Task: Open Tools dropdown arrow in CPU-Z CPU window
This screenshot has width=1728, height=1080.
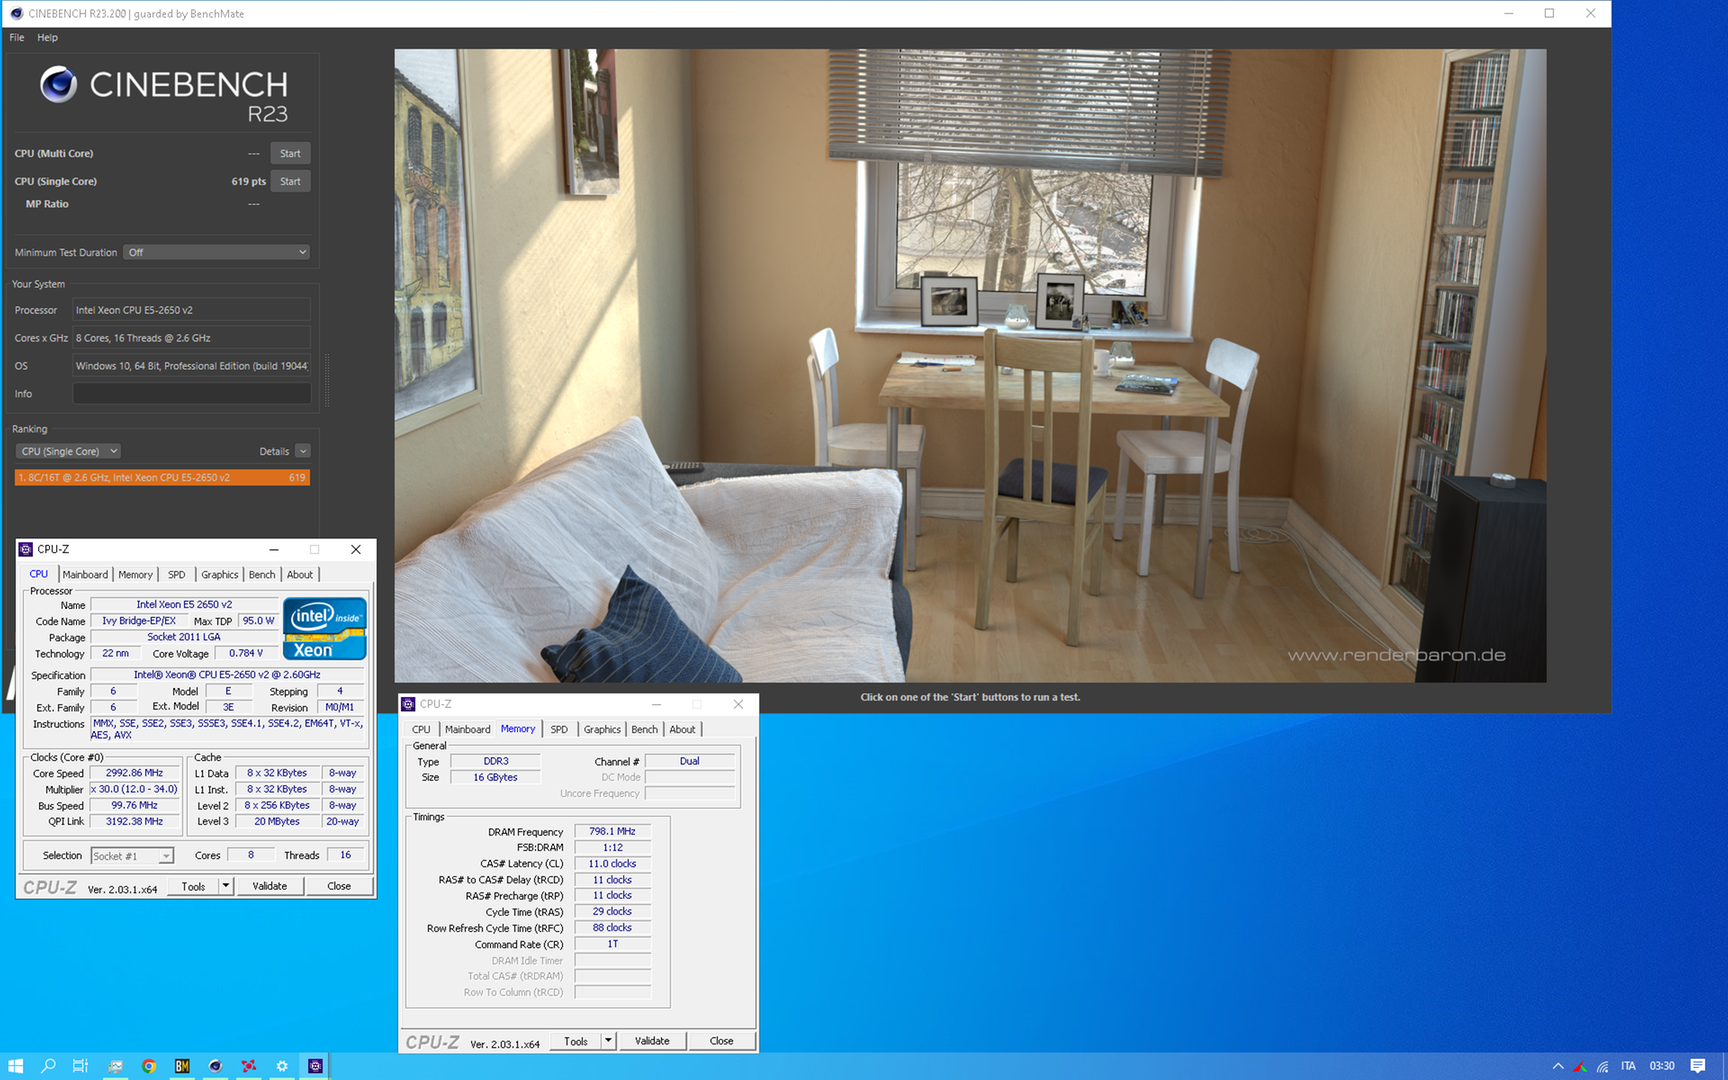Action: pos(226,886)
